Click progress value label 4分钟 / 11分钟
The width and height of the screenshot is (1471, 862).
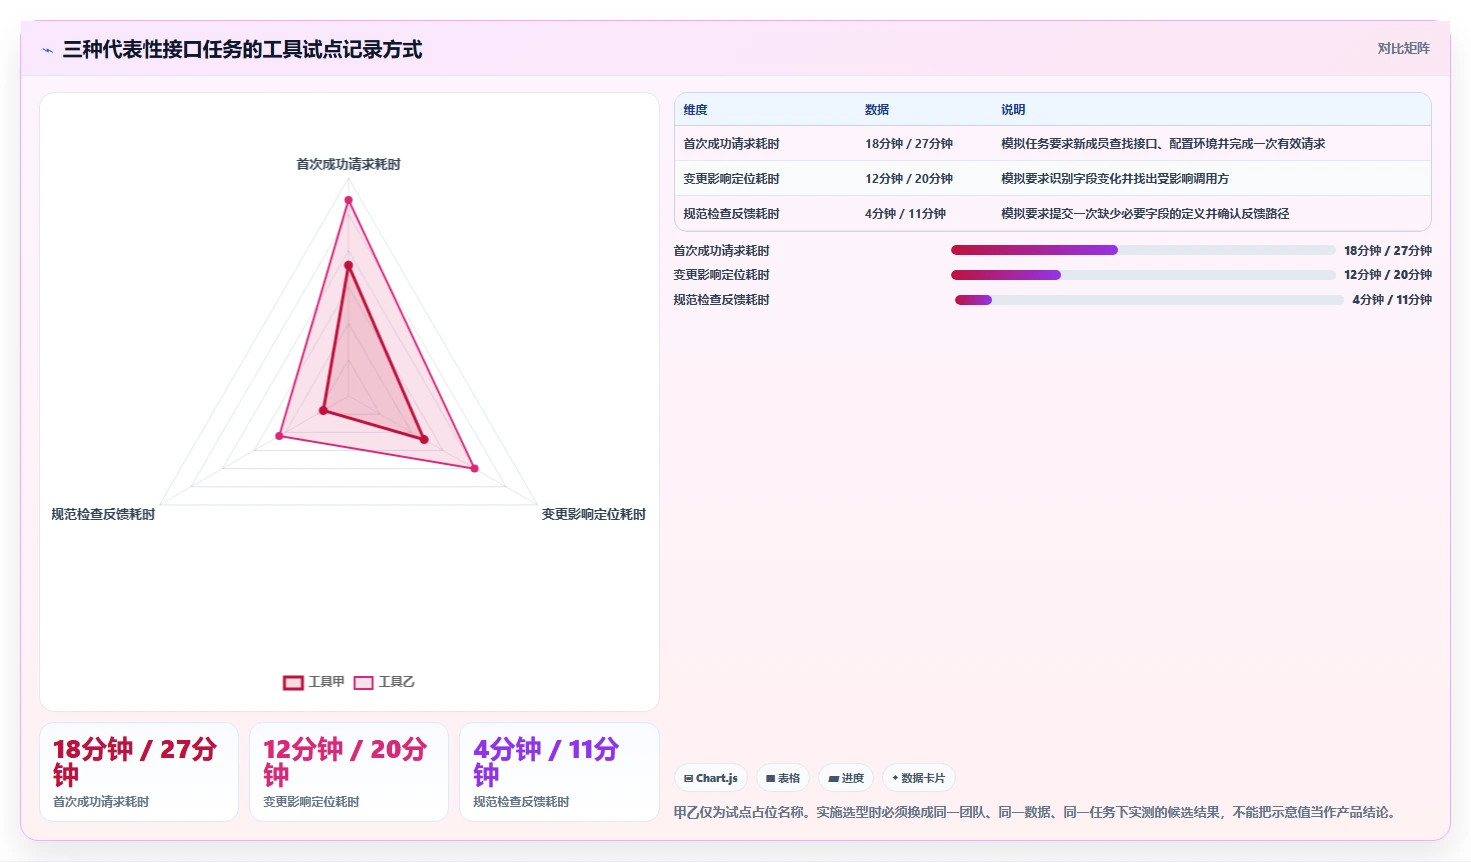1392,300
